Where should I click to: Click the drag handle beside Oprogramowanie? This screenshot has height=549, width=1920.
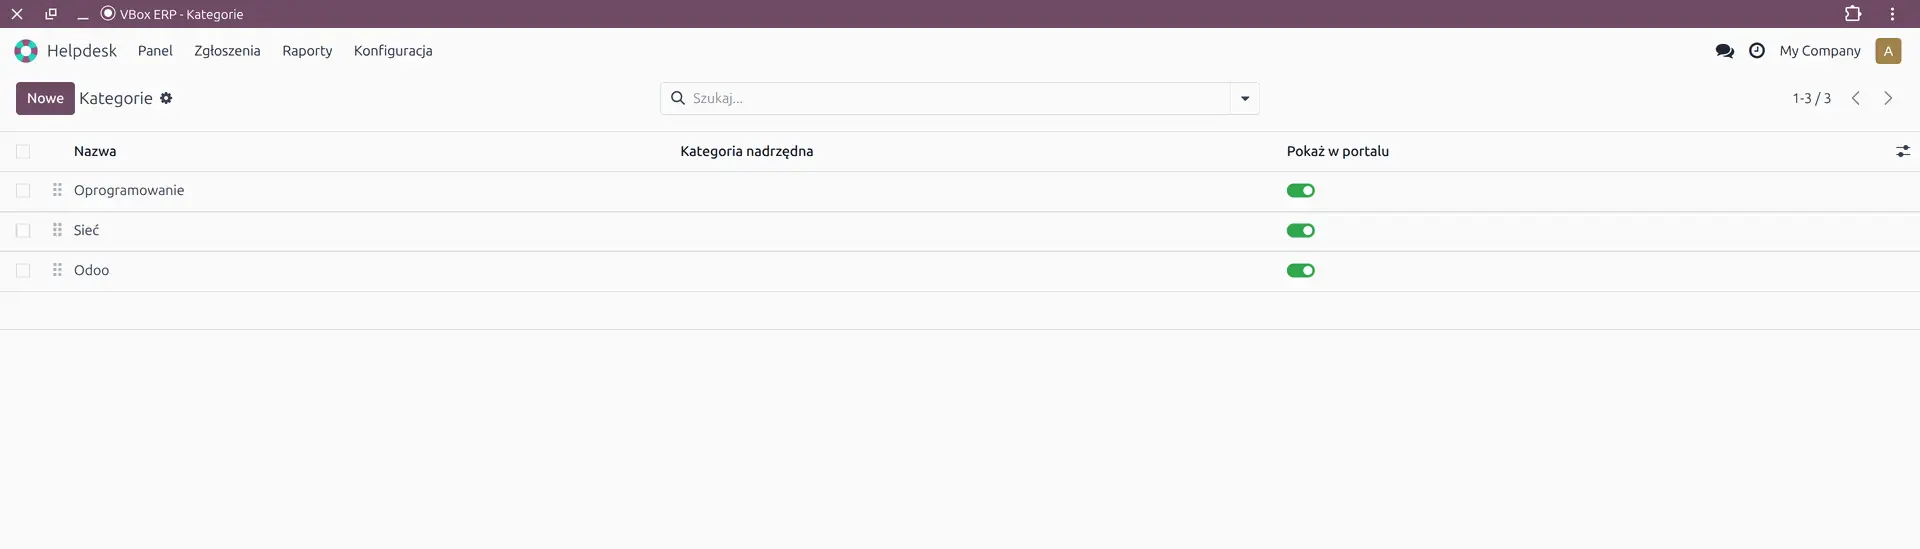(x=57, y=190)
